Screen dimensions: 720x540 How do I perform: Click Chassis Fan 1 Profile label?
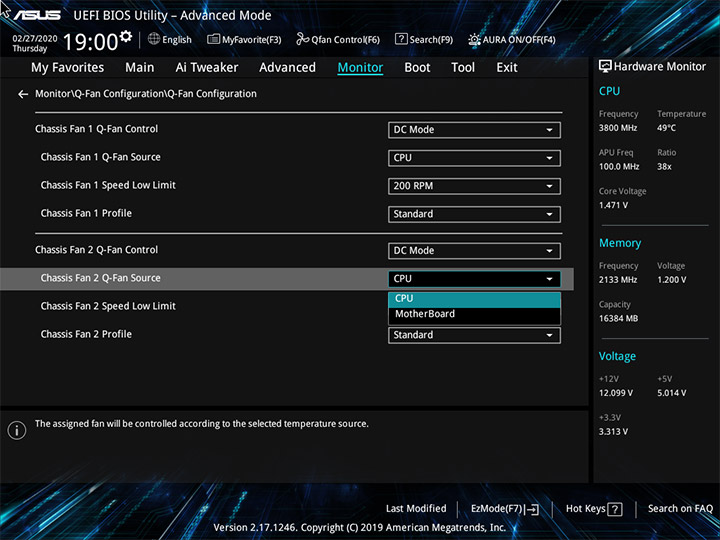86,214
